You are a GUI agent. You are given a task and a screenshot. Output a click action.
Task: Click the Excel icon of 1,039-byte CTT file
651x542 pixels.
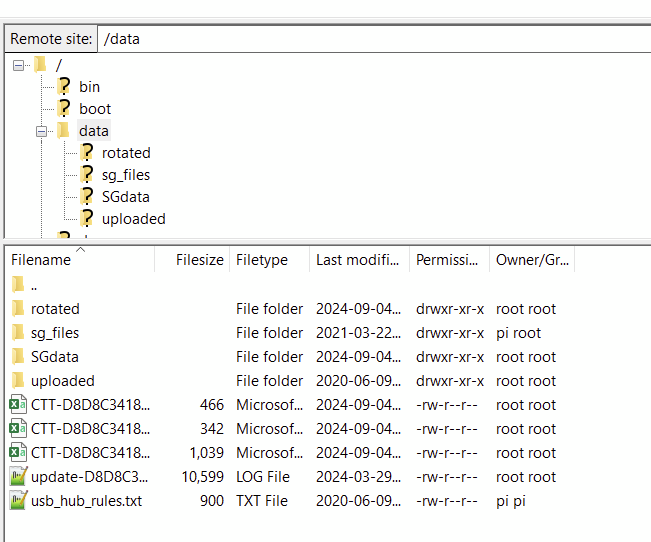pos(17,453)
